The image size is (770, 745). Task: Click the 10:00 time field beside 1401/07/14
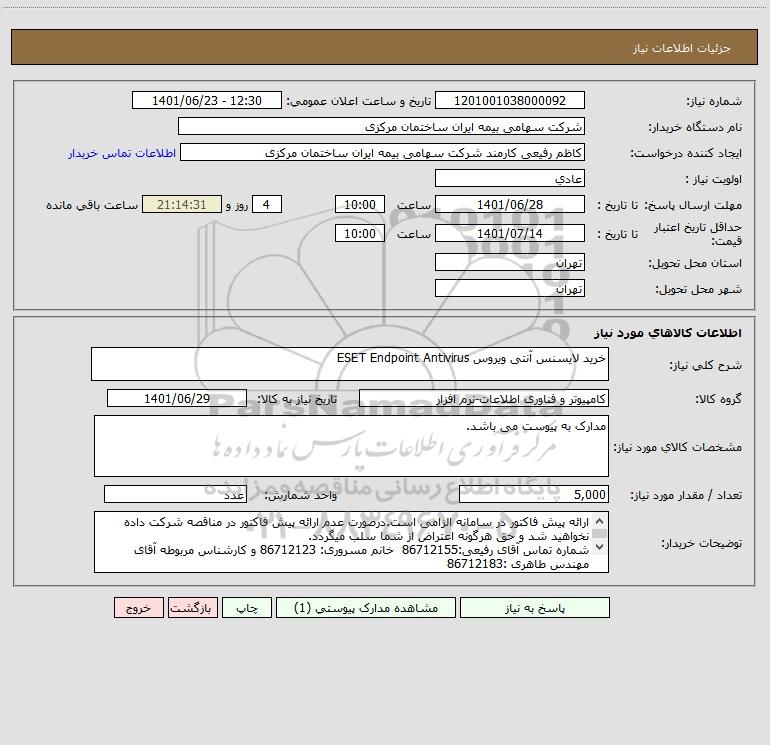point(359,233)
